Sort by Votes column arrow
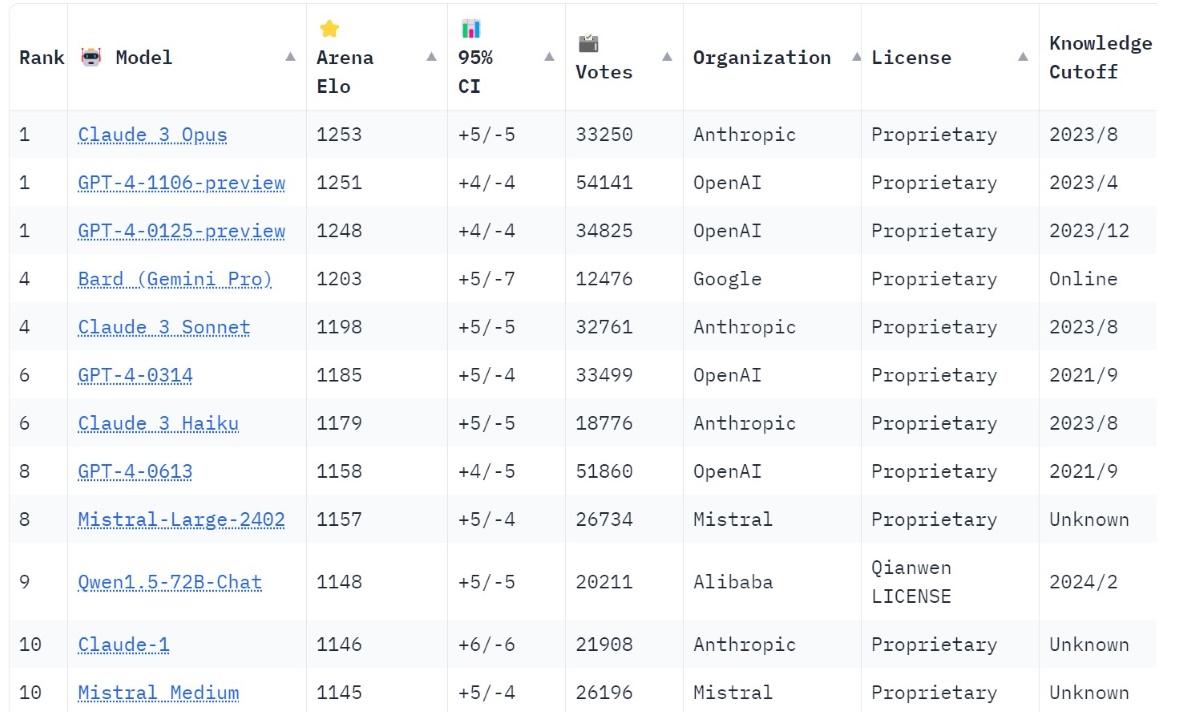The image size is (1200, 712). [667, 57]
